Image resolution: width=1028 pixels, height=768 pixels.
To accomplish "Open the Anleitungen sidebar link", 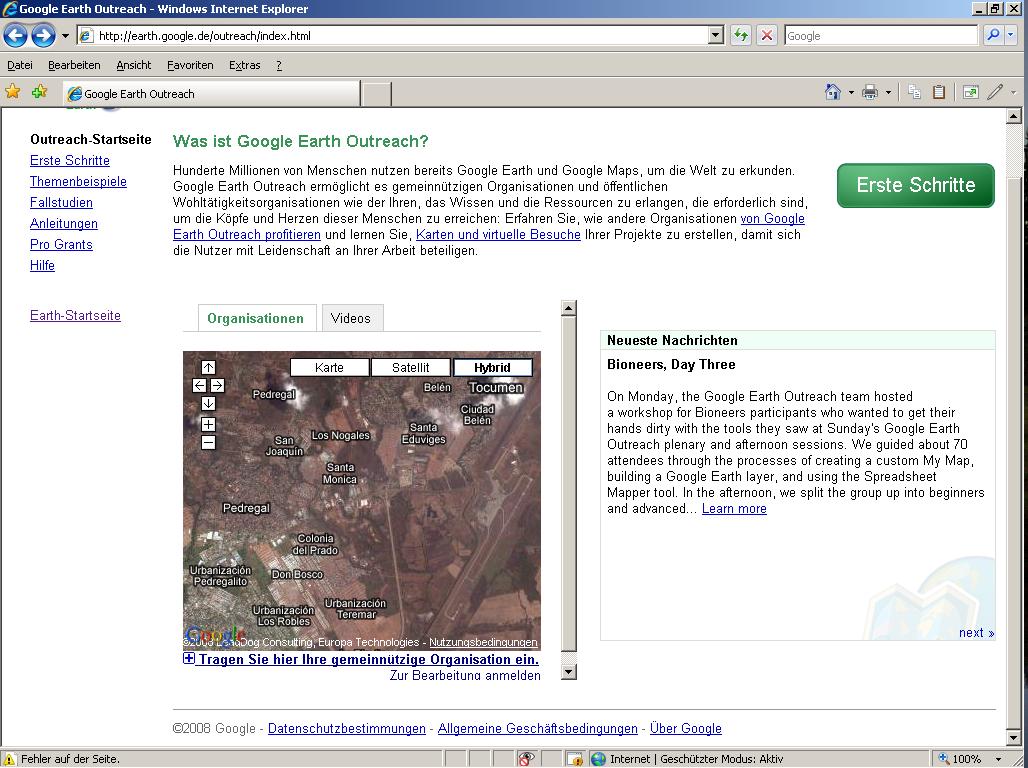I will [x=64, y=224].
